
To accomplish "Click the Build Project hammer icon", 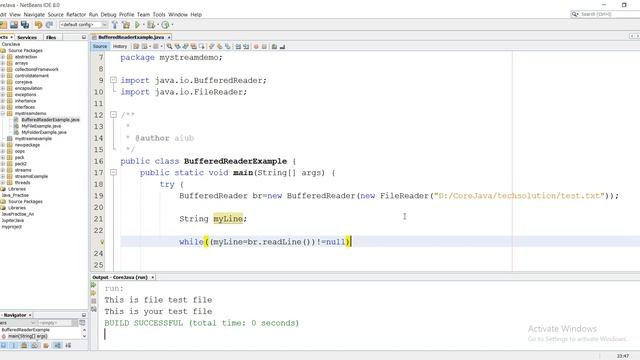I will click(115, 25).
